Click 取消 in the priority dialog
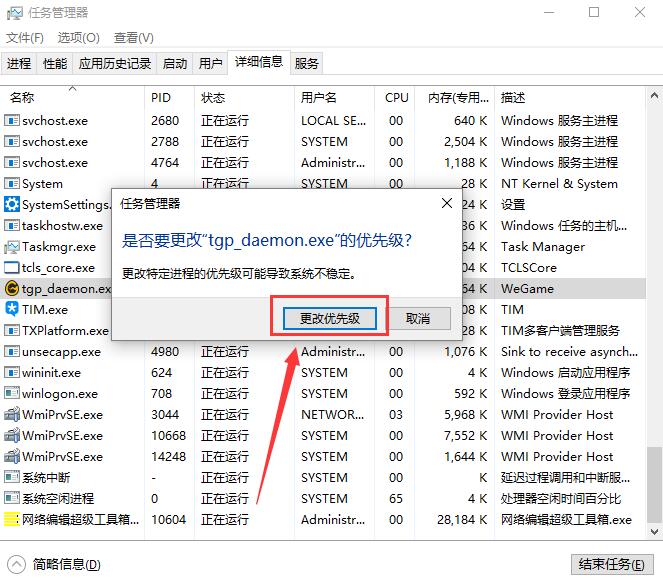This screenshot has height=585, width=663. click(x=418, y=318)
